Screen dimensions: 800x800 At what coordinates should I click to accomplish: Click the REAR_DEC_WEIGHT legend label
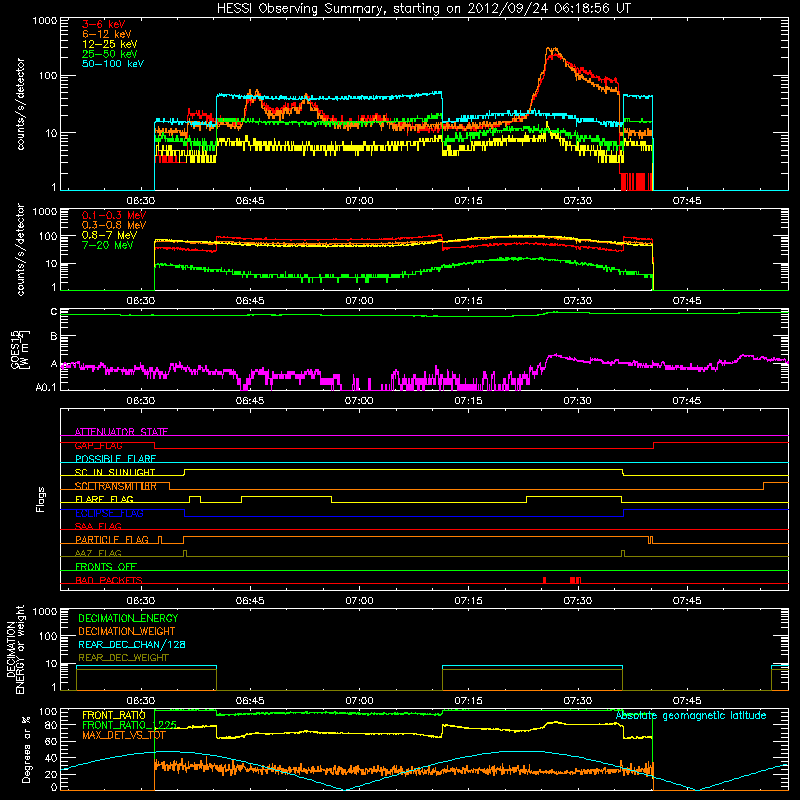coord(123,658)
